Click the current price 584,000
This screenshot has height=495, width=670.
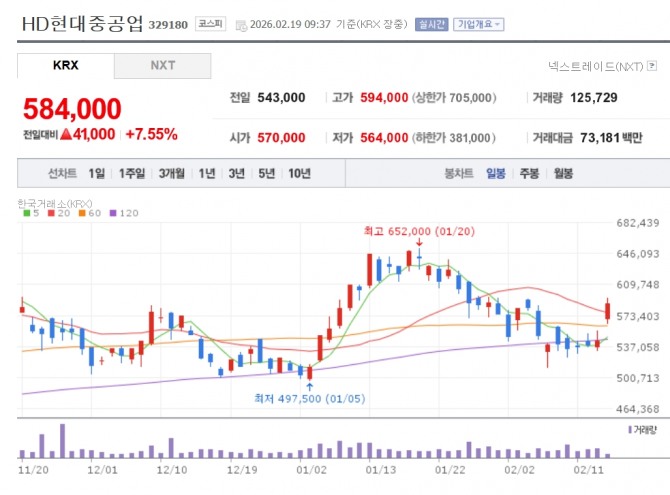click(x=72, y=109)
